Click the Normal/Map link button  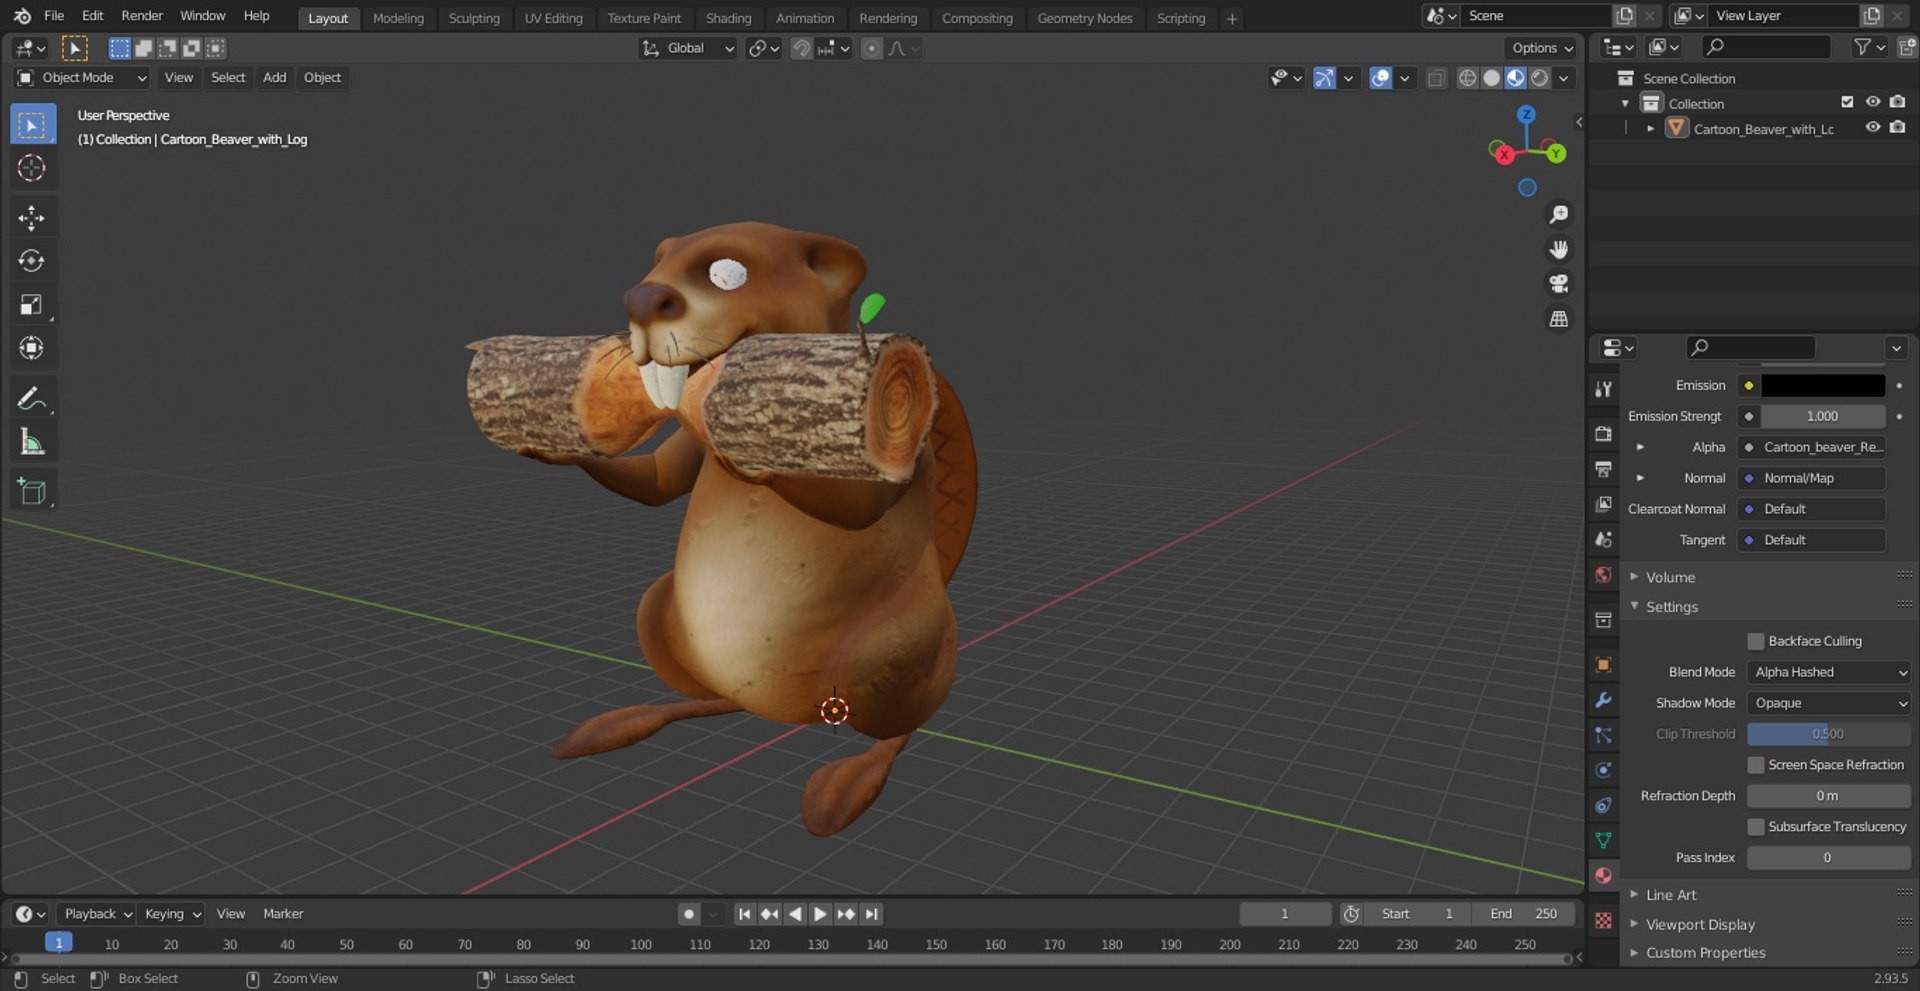coord(1812,478)
